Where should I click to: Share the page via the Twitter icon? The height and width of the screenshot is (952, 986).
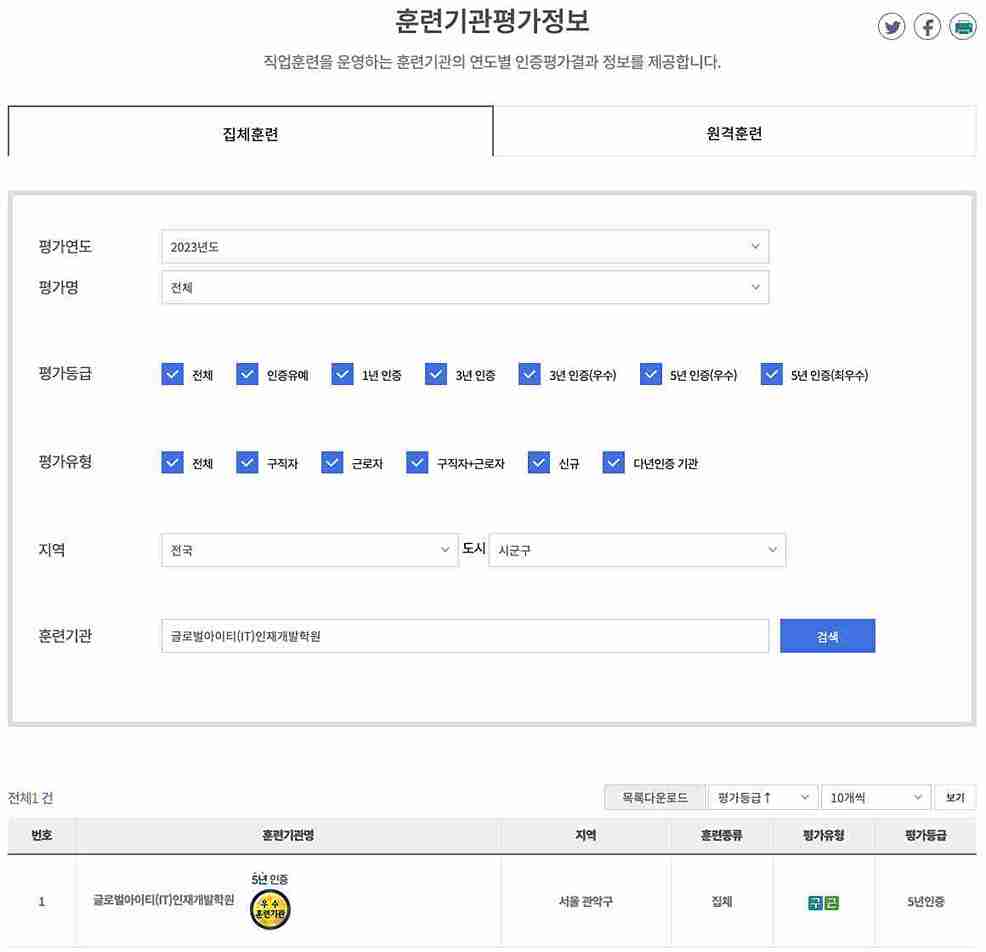pos(891,27)
